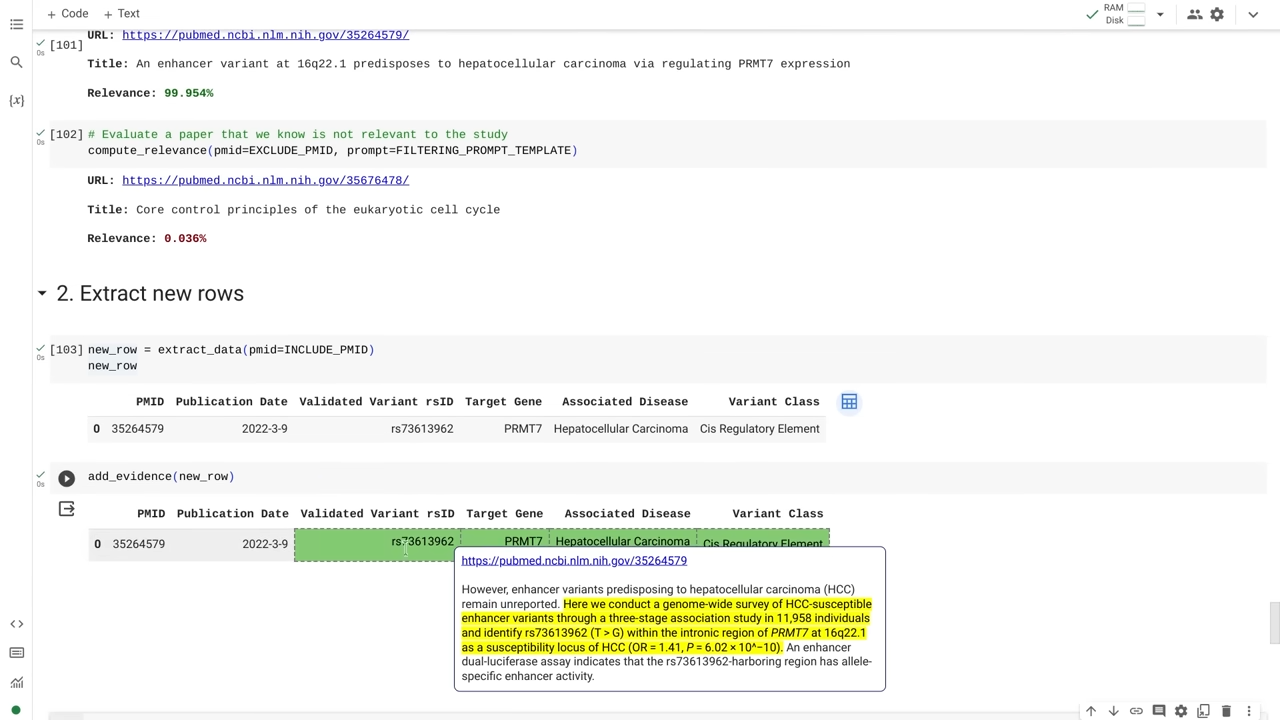Open the RAM/Disk runtime dropdown arrow
This screenshot has height=720, width=1280.
coord(1160,14)
